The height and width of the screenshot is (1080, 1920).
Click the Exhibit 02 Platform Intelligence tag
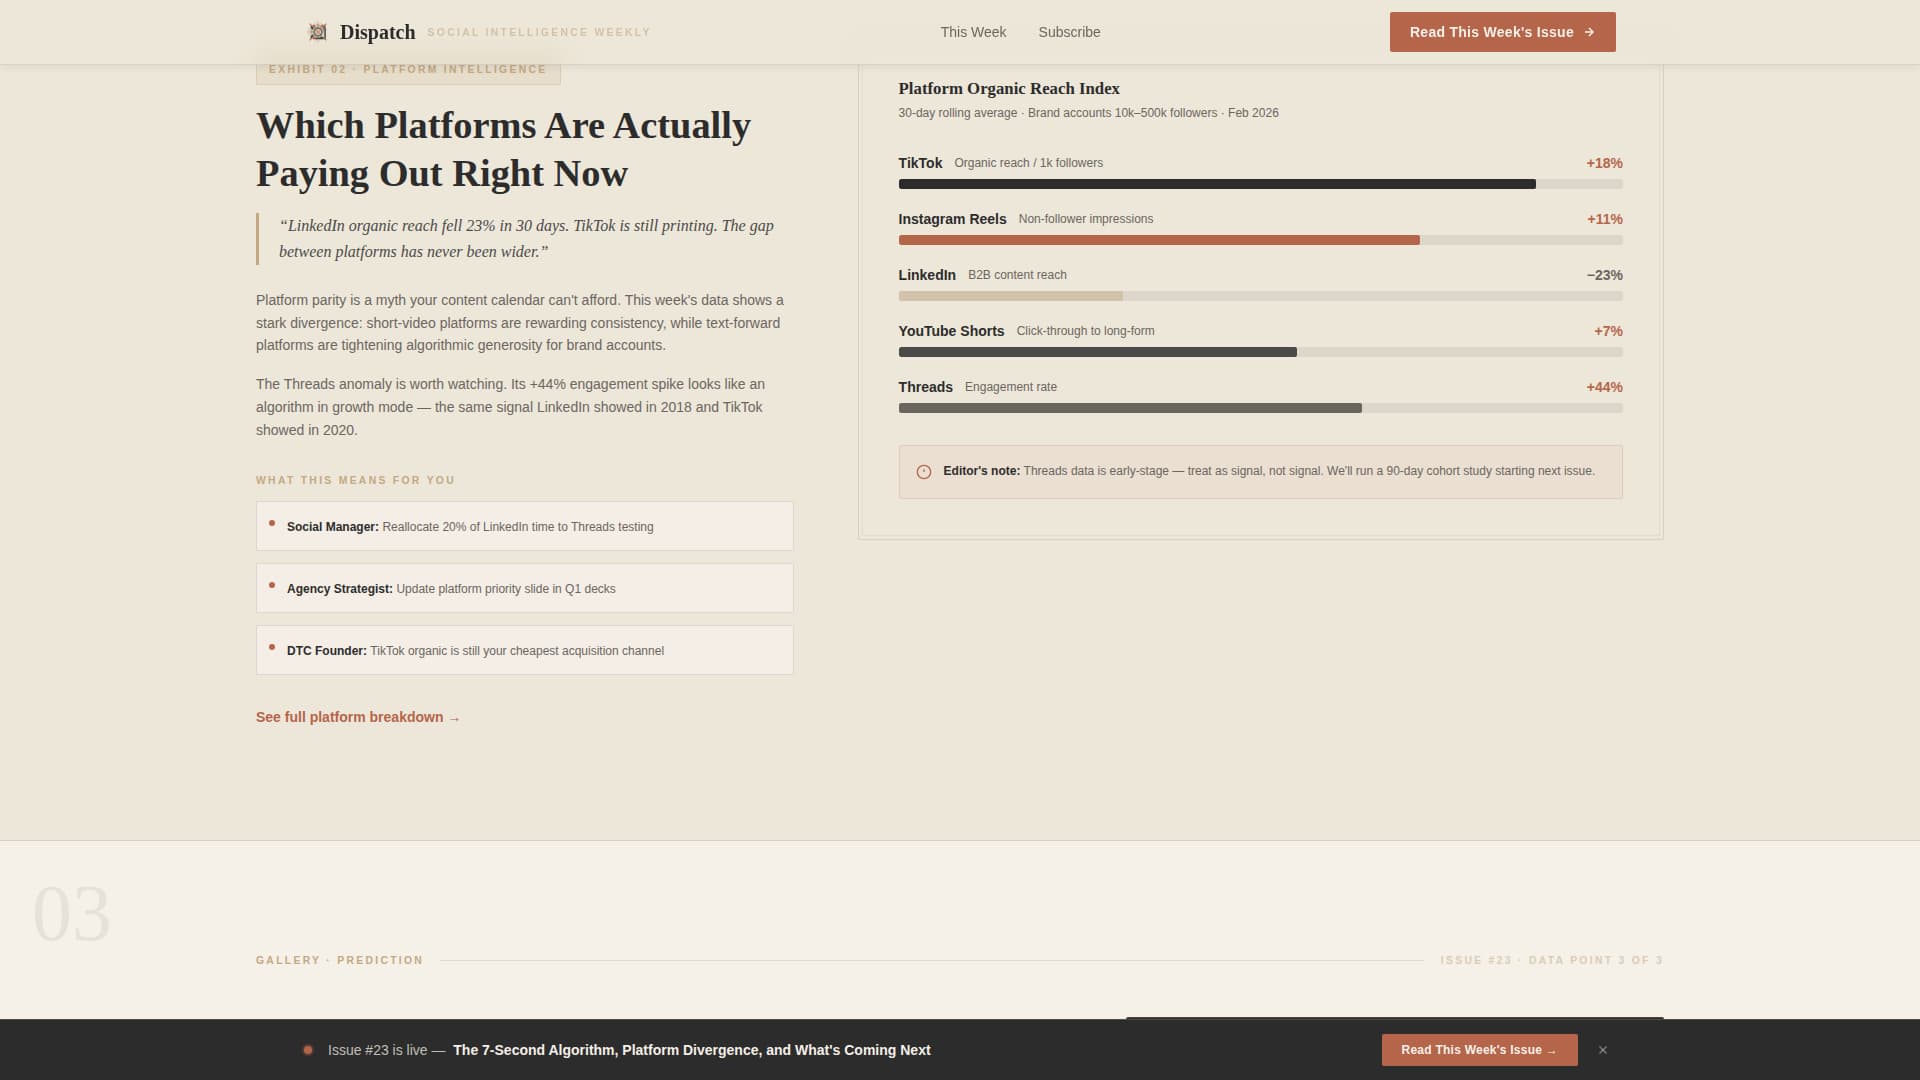coord(408,69)
